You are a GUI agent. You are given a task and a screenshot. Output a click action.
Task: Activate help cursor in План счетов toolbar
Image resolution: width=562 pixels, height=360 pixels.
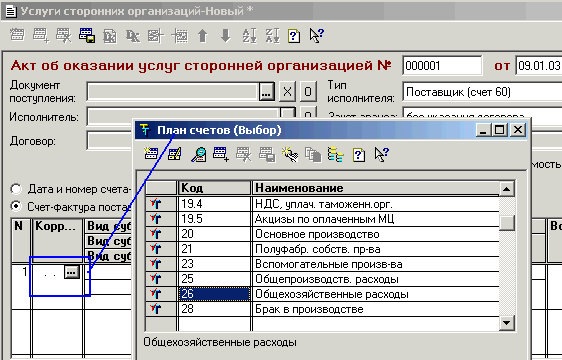[x=381, y=155]
